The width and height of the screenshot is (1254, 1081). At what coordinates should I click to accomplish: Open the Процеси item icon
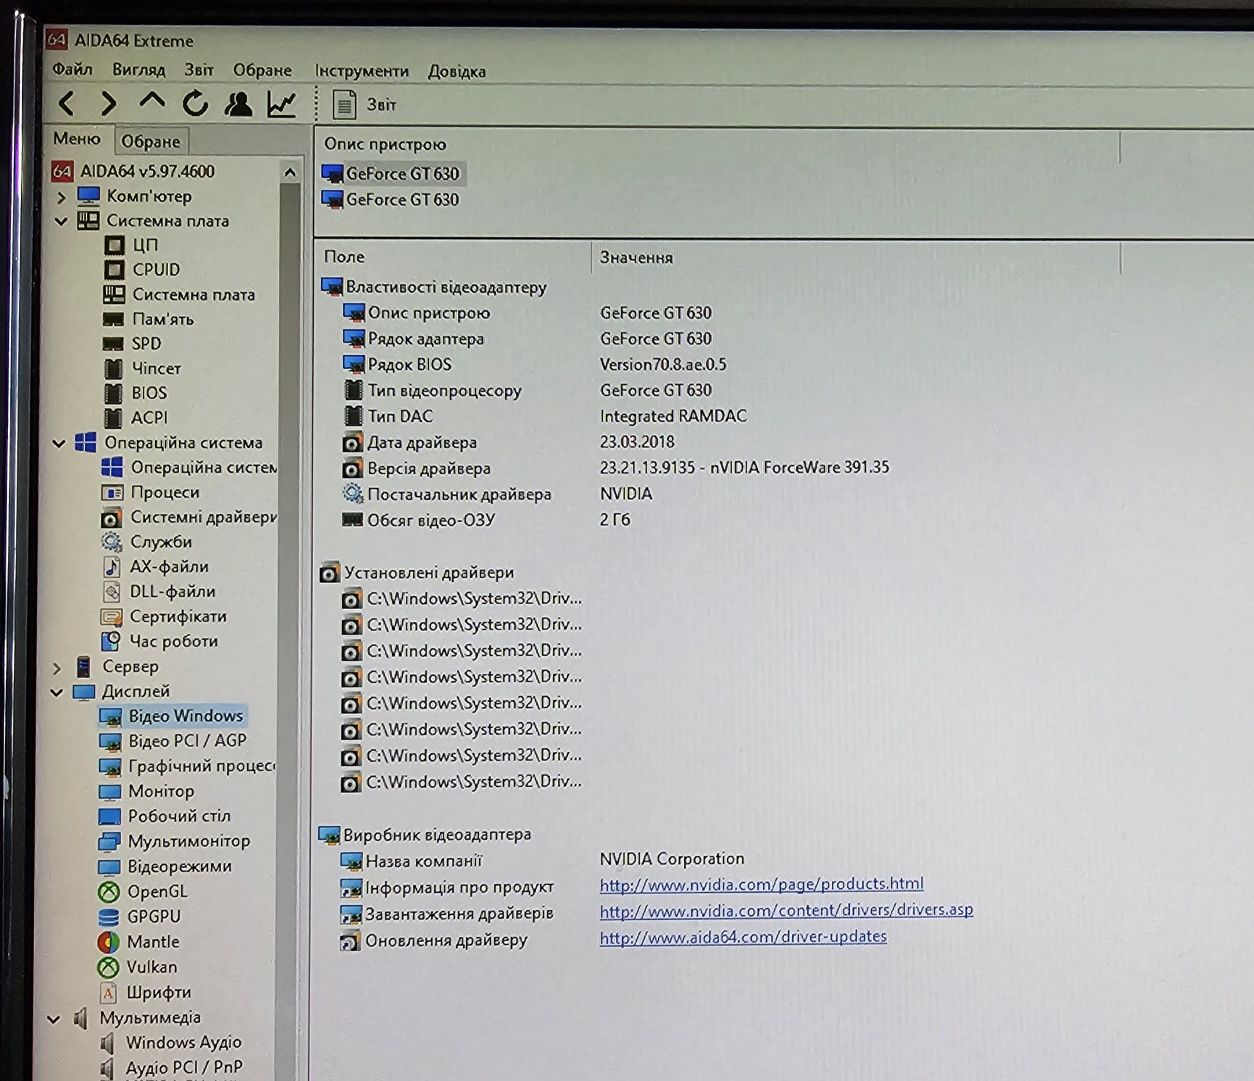click(112, 493)
